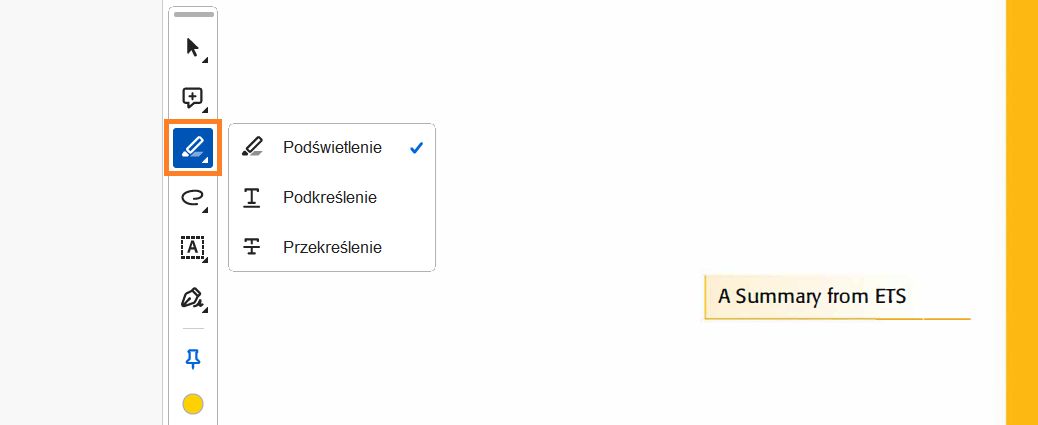Select the fountain pen signature tool
This screenshot has height=425, width=1038.
pos(192,298)
